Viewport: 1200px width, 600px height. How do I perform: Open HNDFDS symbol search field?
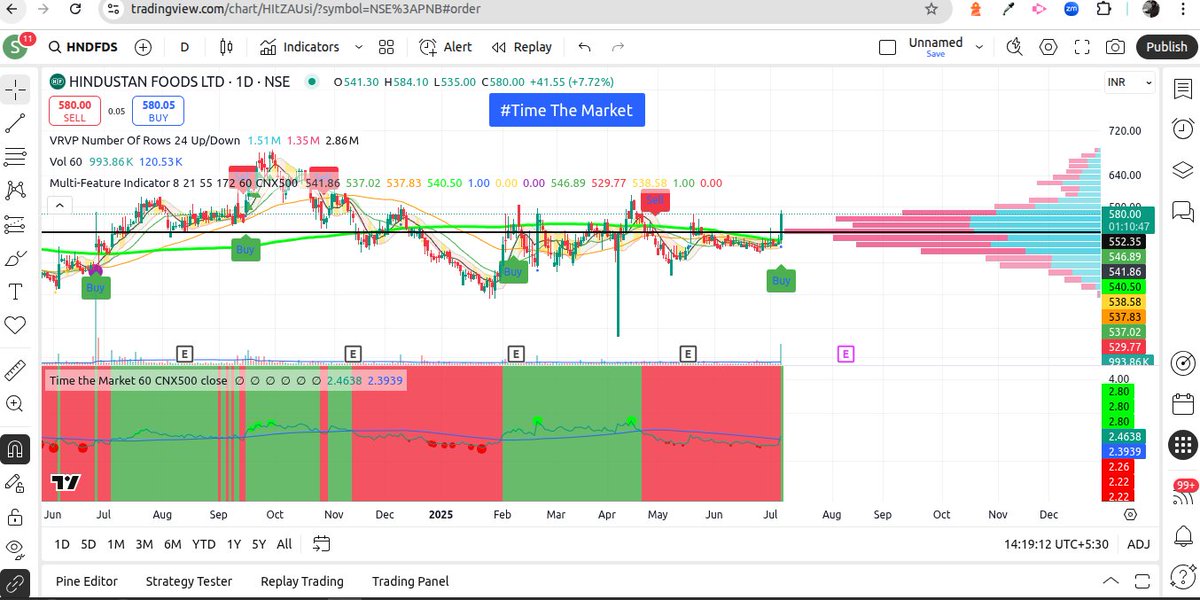click(x=81, y=47)
